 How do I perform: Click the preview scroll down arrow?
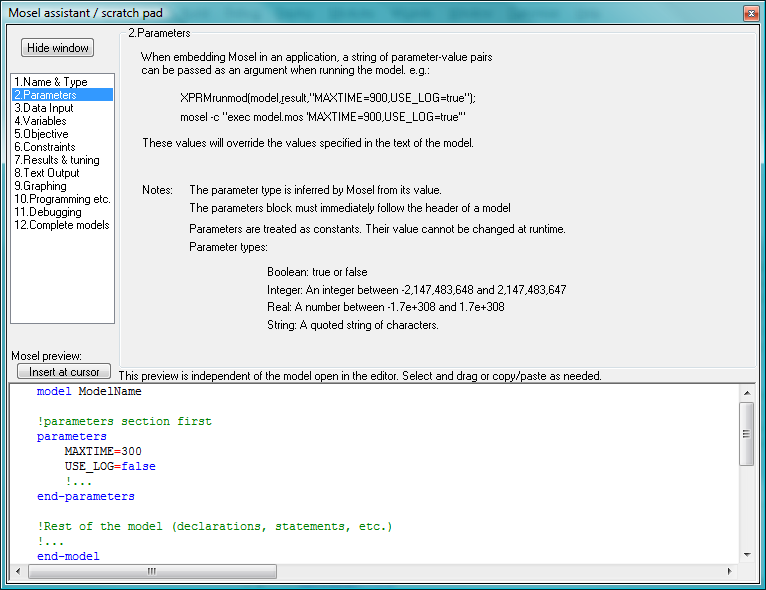point(746,555)
